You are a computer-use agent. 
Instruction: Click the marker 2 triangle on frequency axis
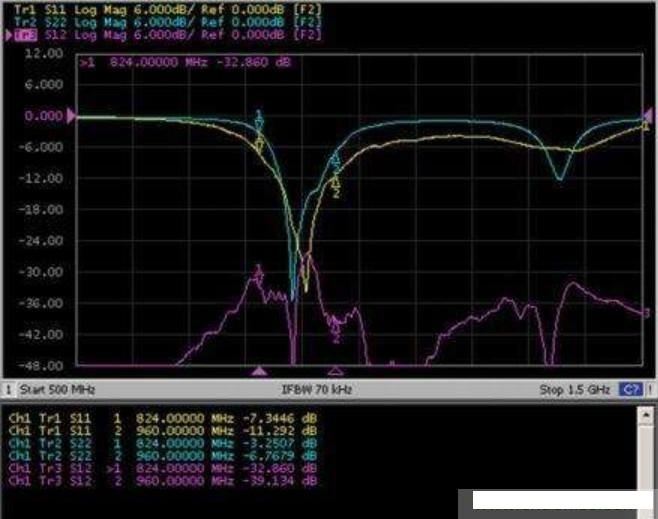[x=336, y=370]
